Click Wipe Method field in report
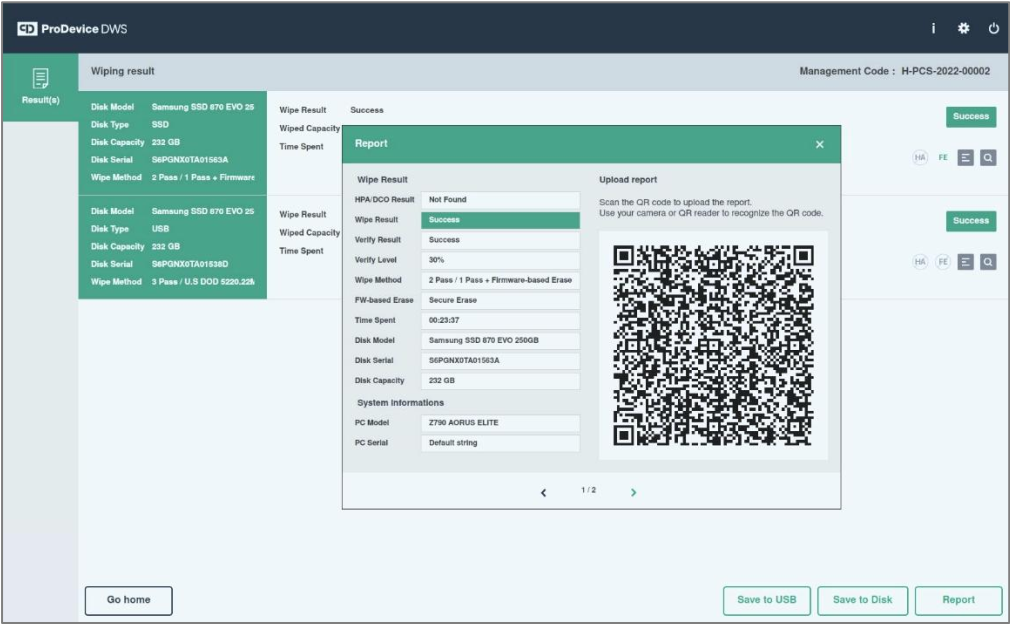This screenshot has width=1010, height=624. coord(500,280)
